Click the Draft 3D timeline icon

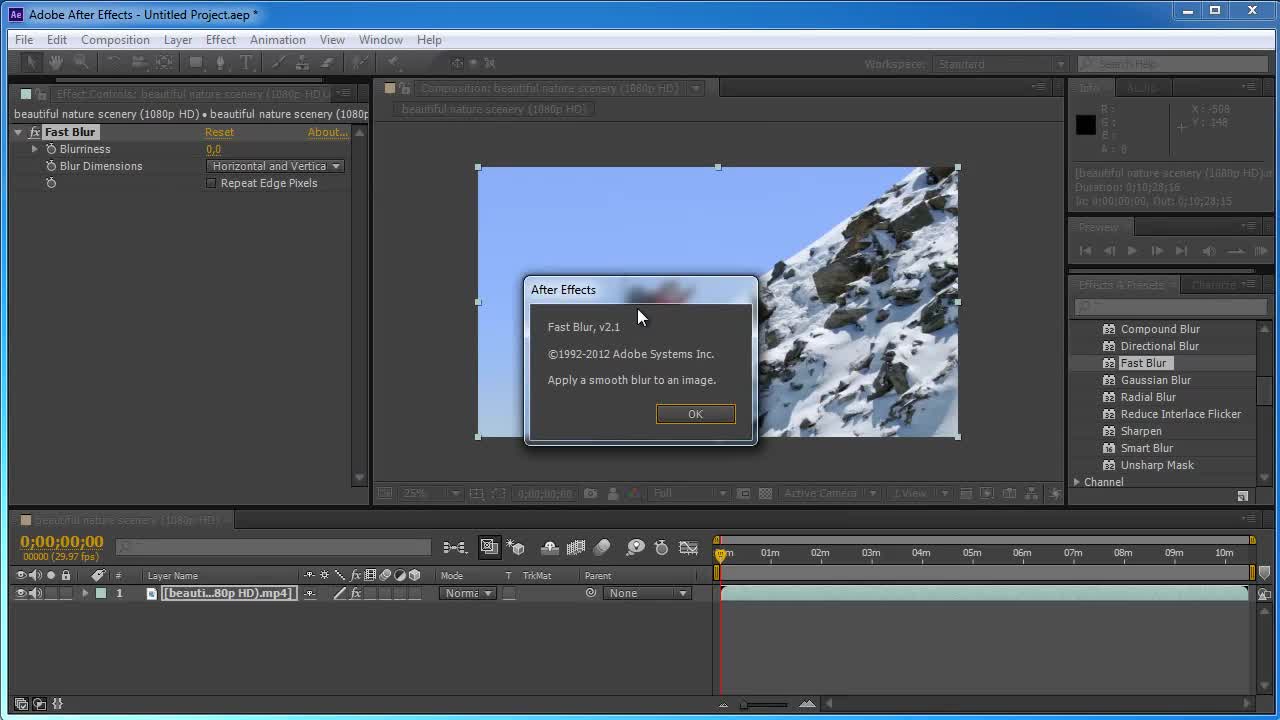coord(516,547)
